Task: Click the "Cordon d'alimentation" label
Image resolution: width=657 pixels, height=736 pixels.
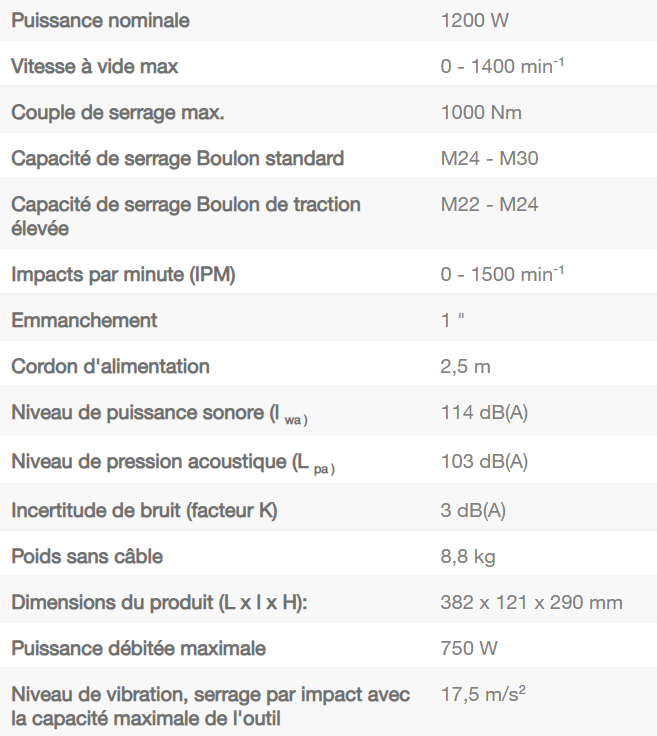Action: click(110, 366)
